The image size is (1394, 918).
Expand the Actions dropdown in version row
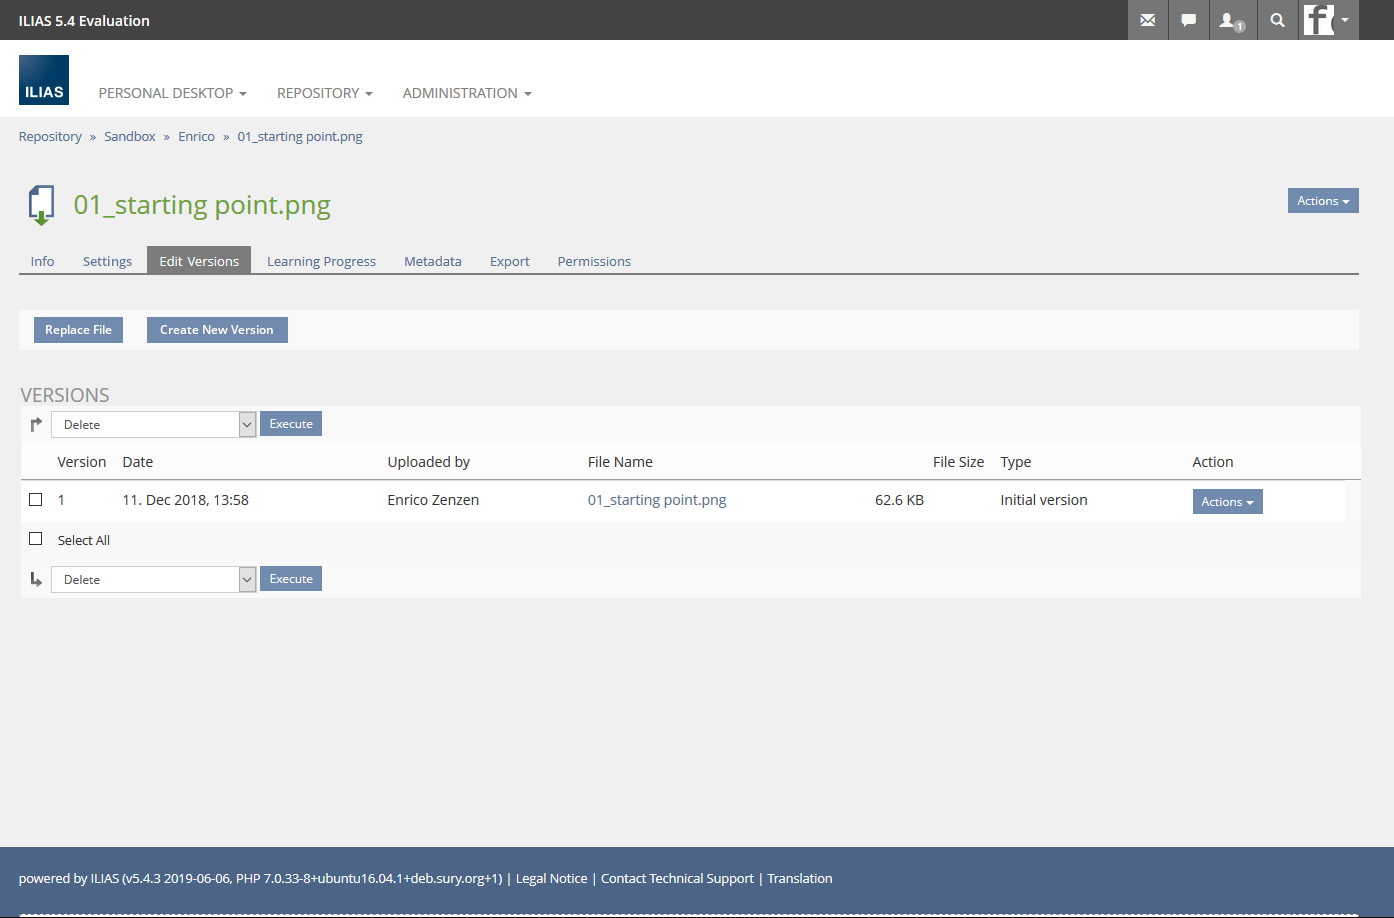tap(1227, 502)
